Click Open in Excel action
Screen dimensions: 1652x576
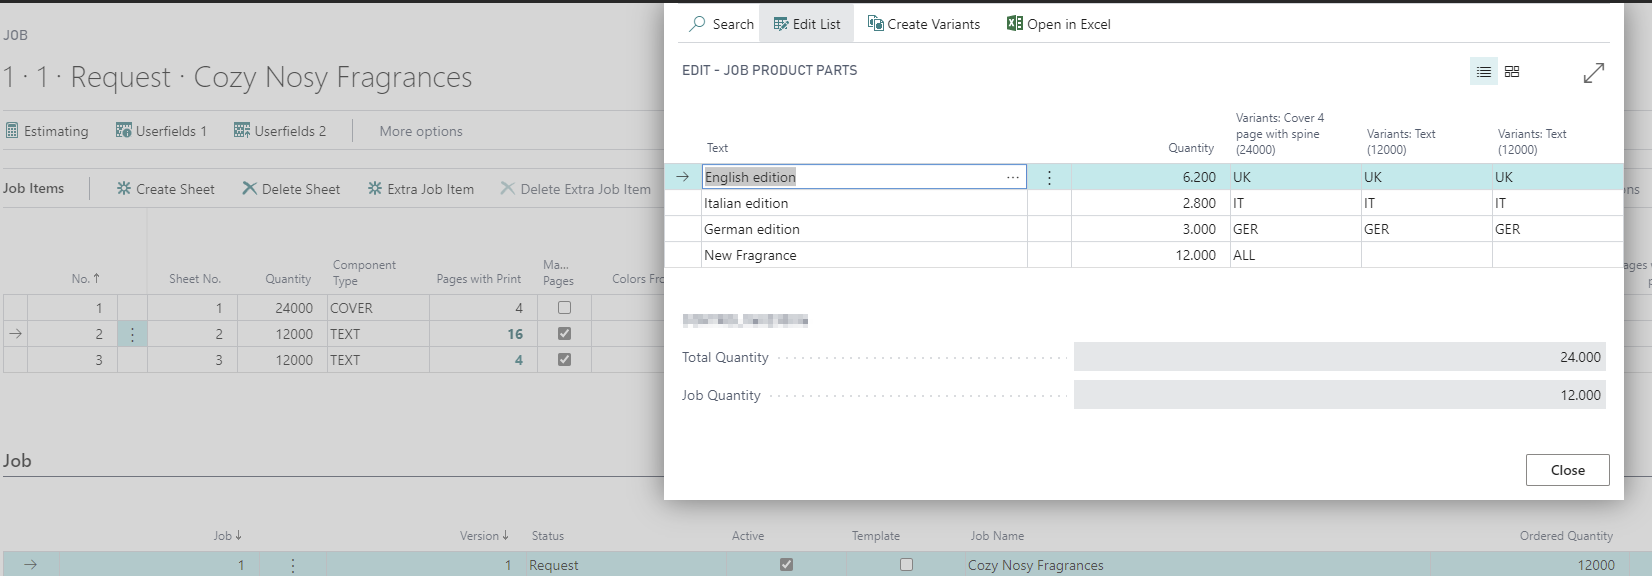coord(1059,24)
